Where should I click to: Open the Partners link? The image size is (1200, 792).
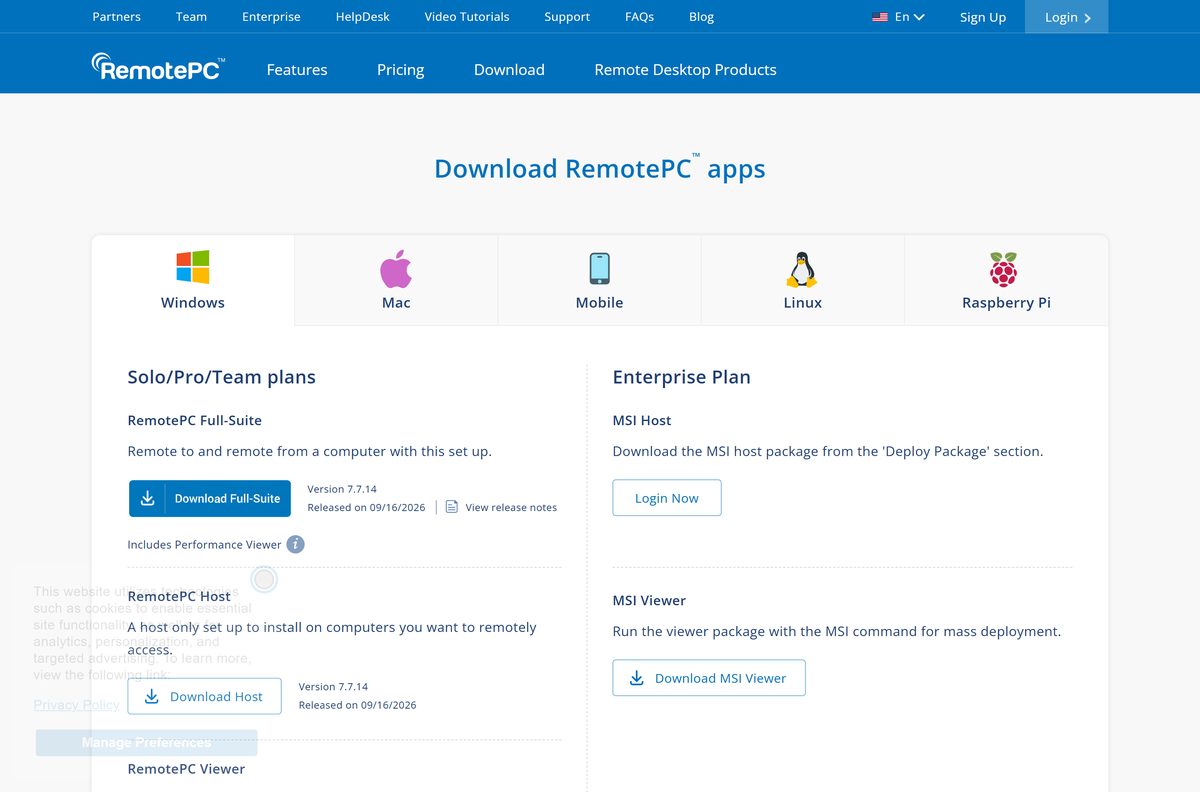(116, 17)
